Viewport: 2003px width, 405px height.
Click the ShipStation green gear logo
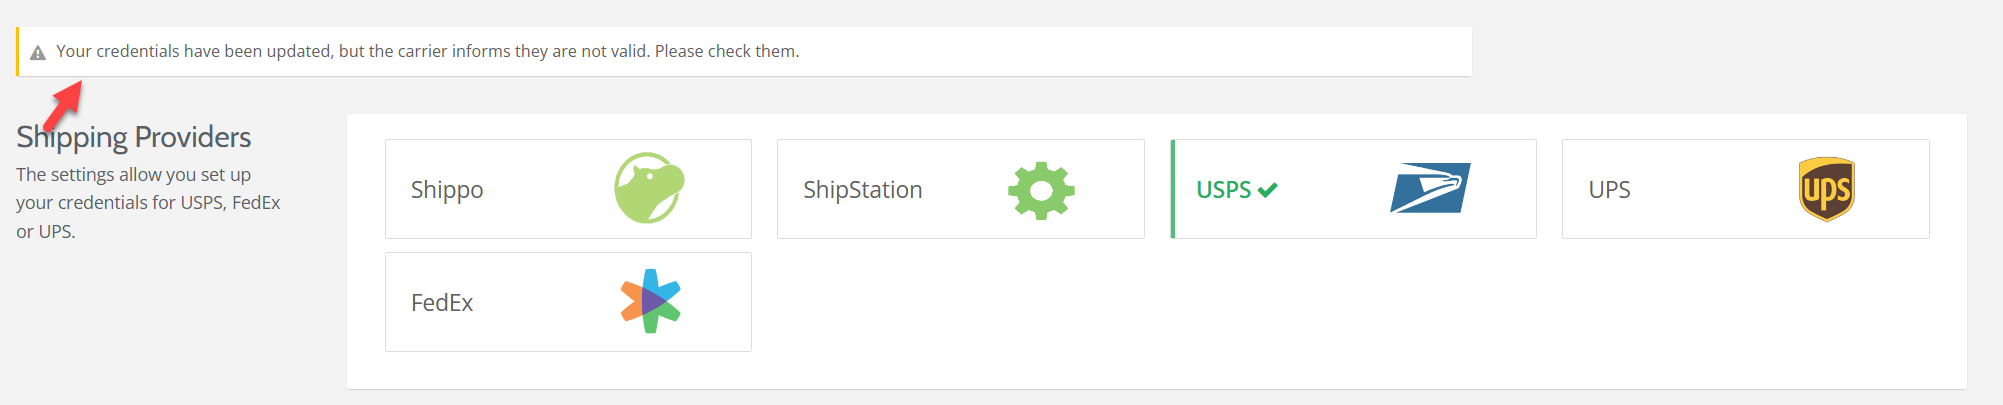[x=1041, y=190]
